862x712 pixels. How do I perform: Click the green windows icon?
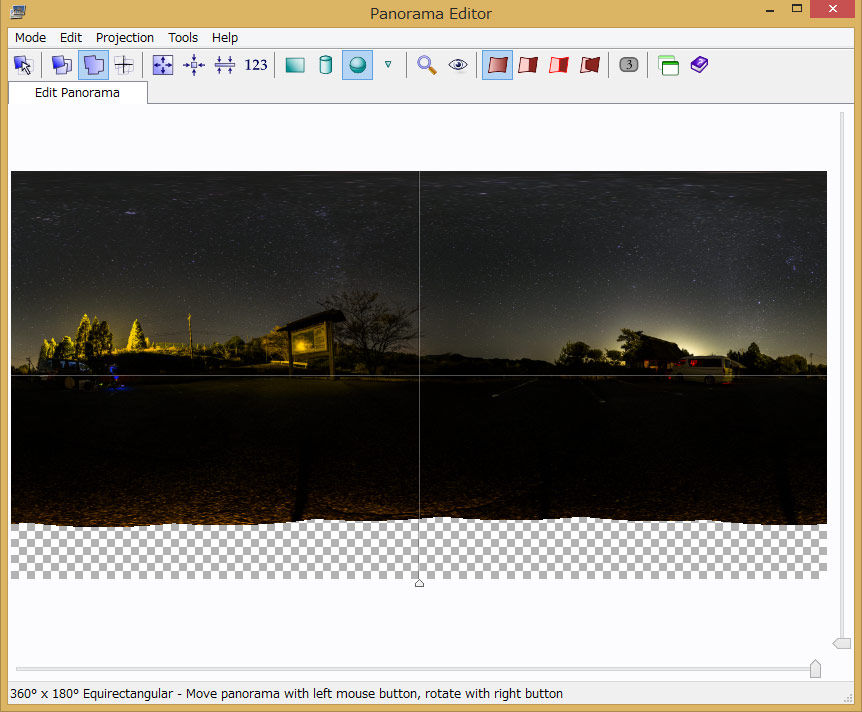tap(668, 65)
